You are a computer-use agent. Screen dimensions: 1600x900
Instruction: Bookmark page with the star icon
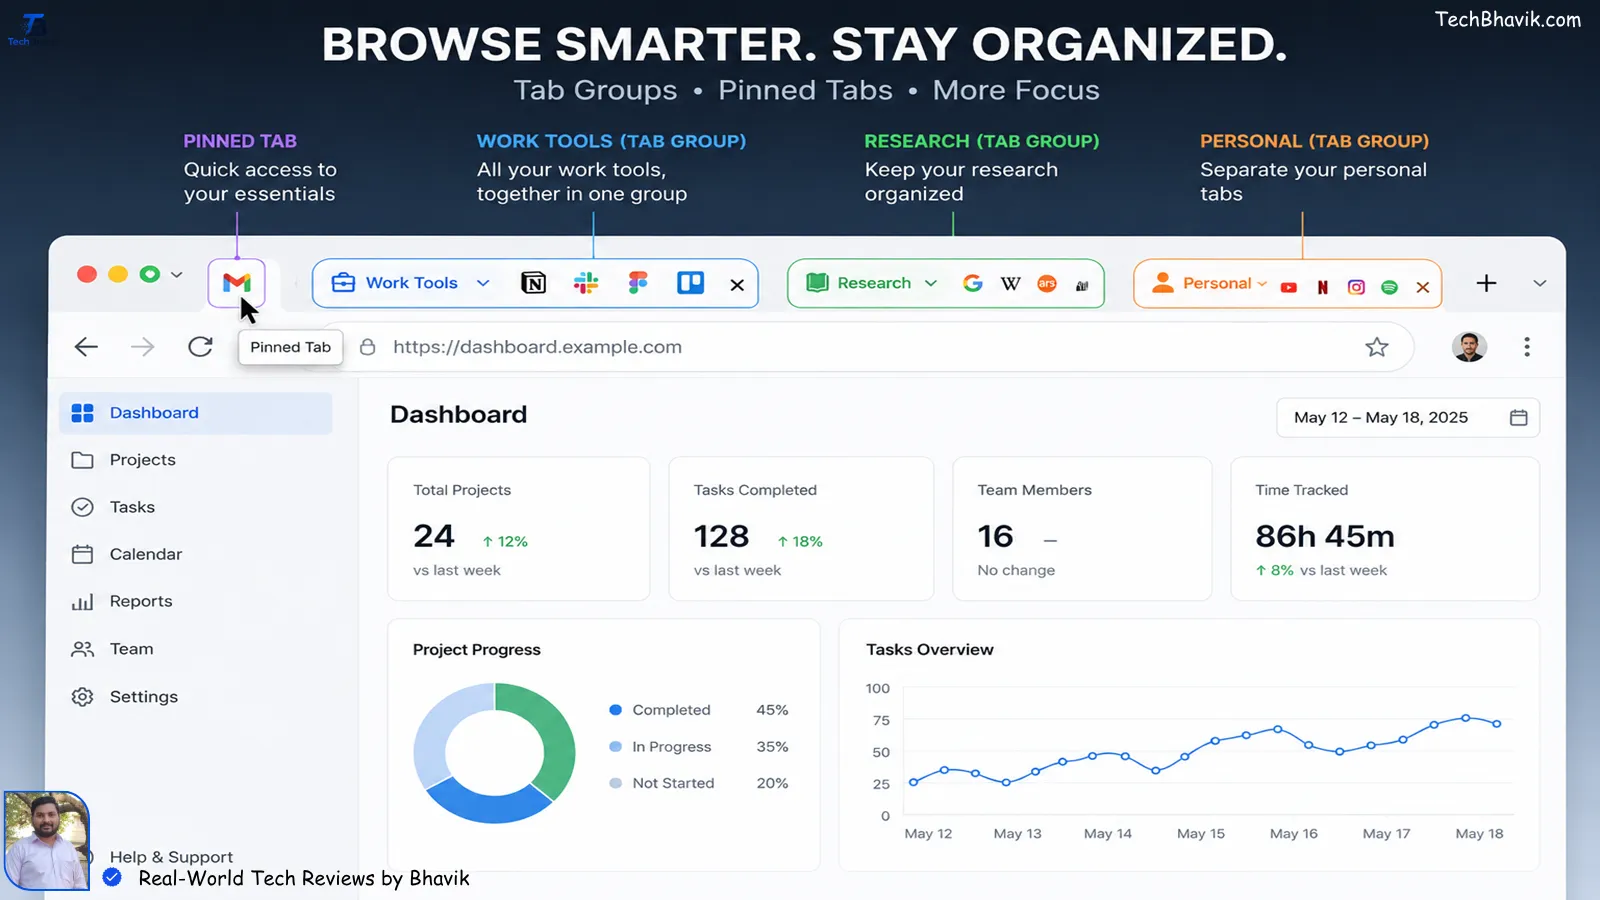[x=1377, y=347]
